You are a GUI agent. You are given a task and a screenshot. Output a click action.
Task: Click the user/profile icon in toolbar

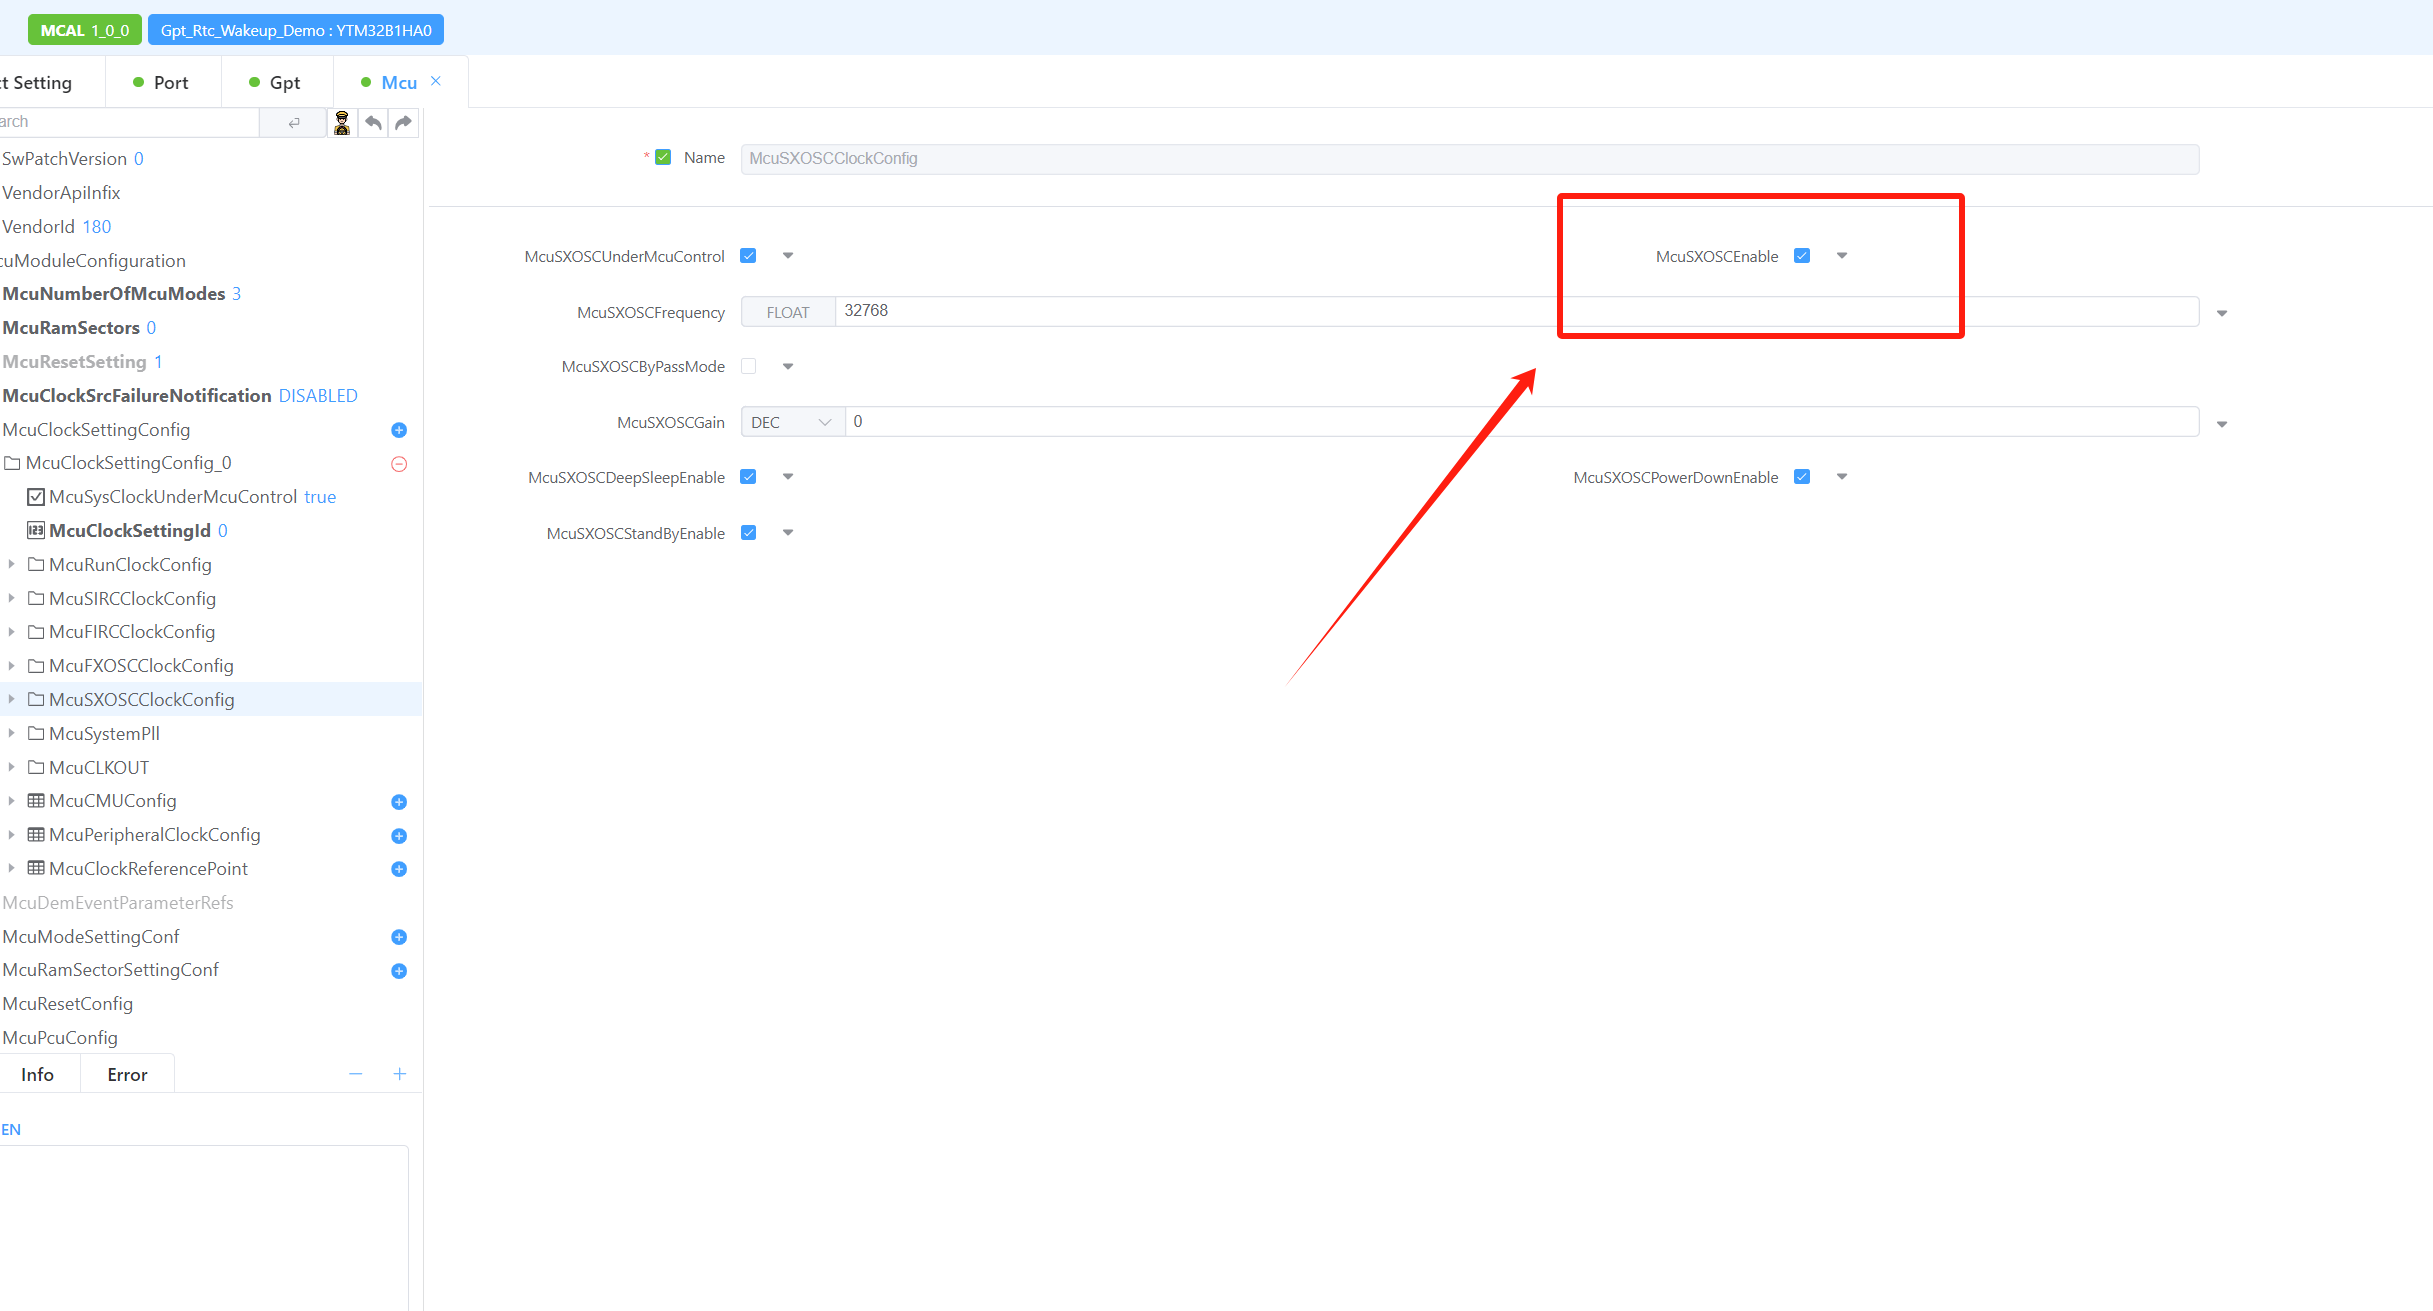point(341,121)
